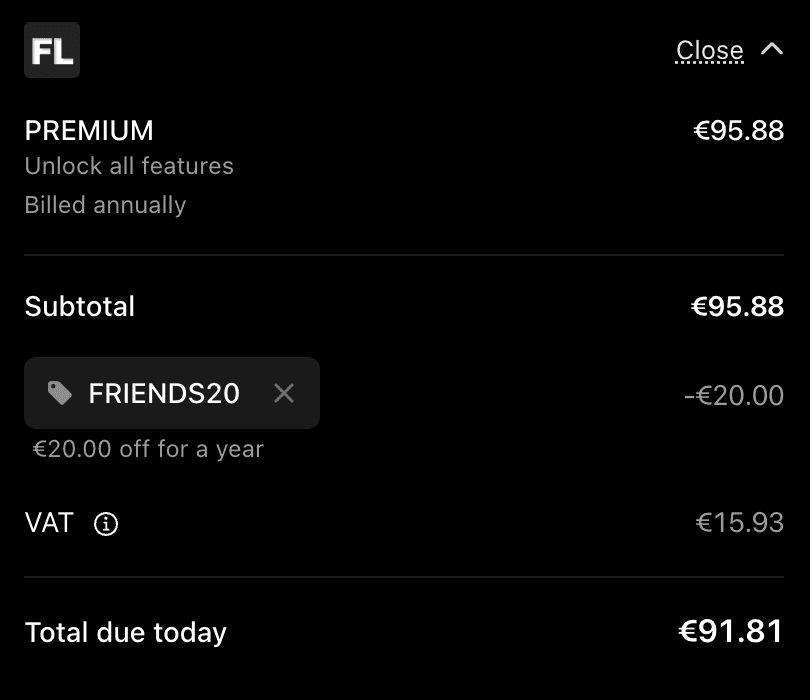
Task: Click the VAT label text
Action: (49, 522)
